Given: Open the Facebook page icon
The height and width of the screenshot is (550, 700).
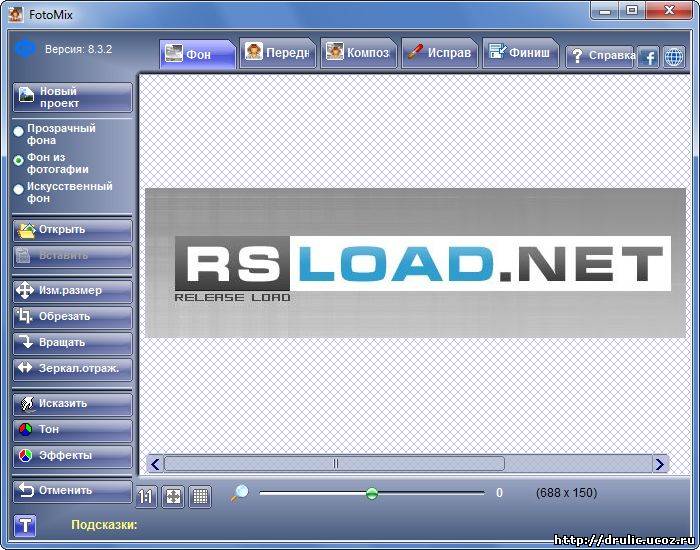Looking at the screenshot, I should [648, 57].
